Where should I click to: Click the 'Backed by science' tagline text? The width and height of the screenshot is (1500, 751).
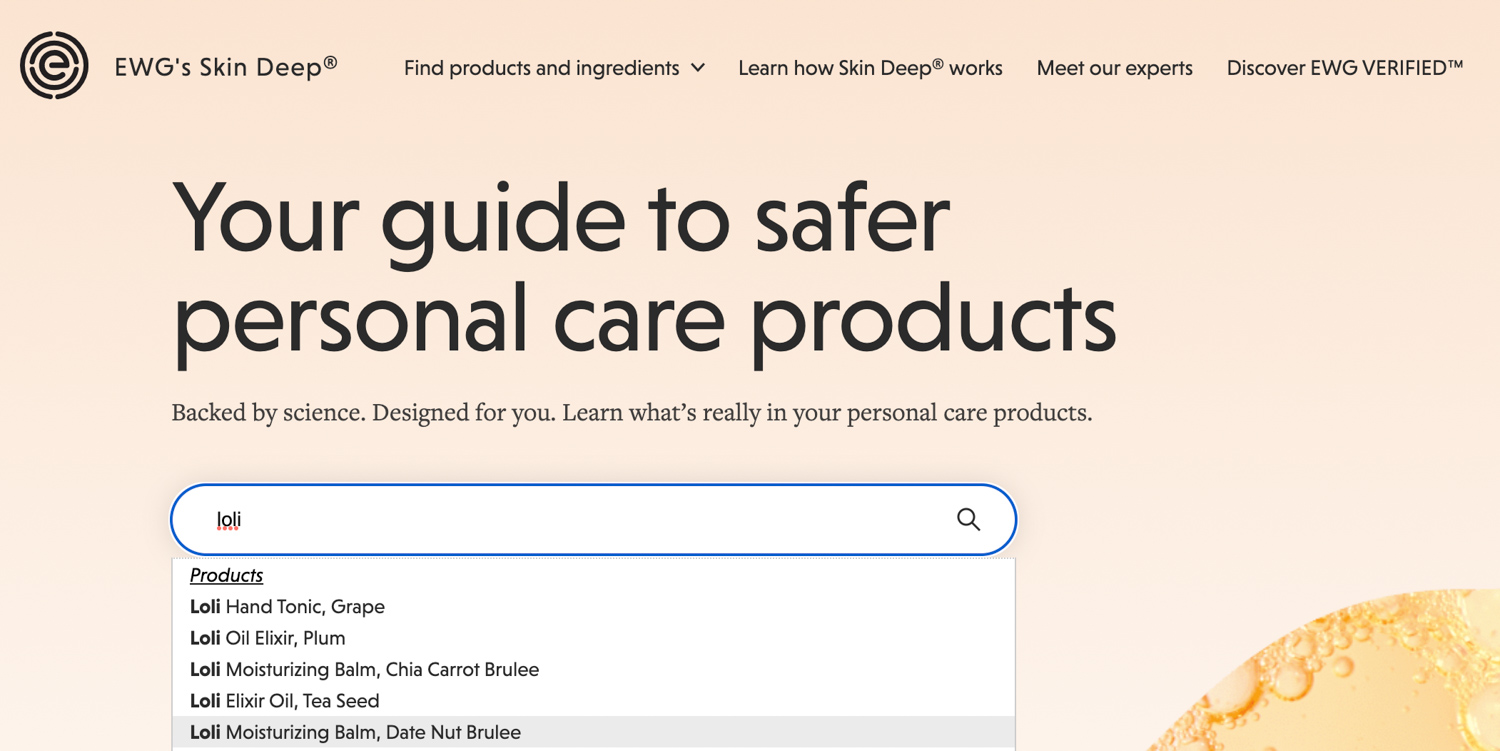click(x=631, y=413)
